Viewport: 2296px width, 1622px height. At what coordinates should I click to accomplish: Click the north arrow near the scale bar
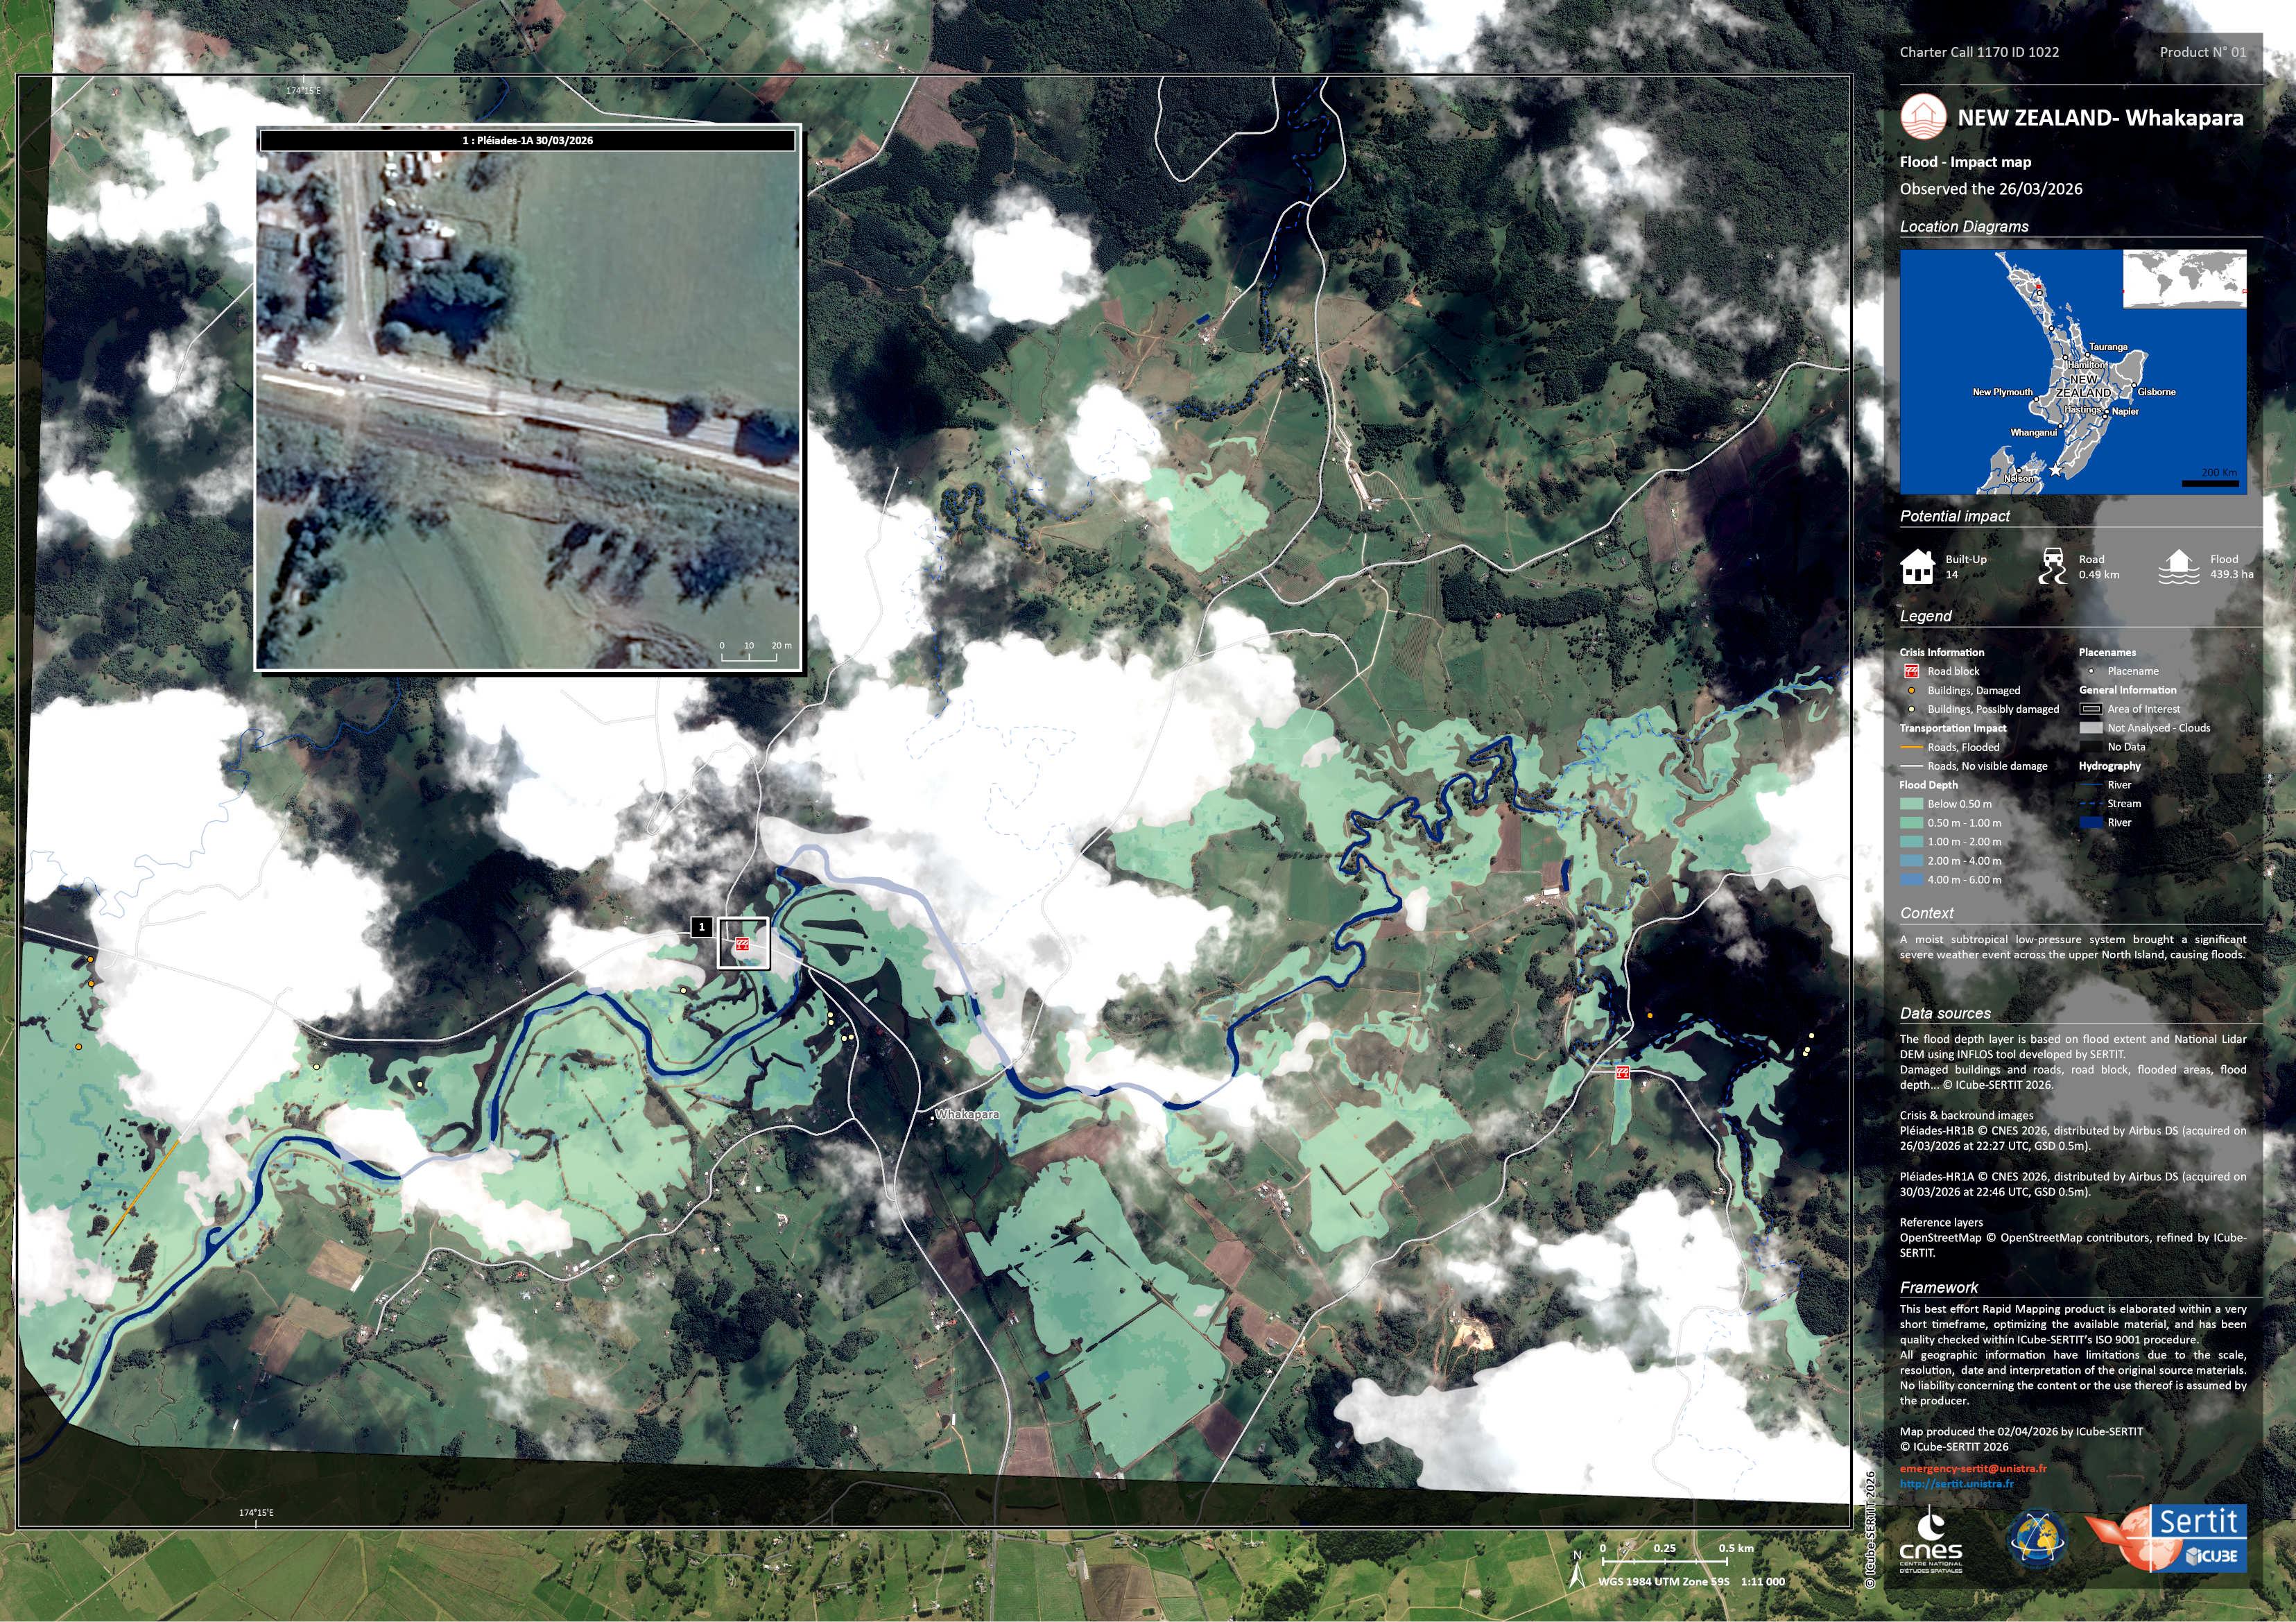click(x=1577, y=1572)
